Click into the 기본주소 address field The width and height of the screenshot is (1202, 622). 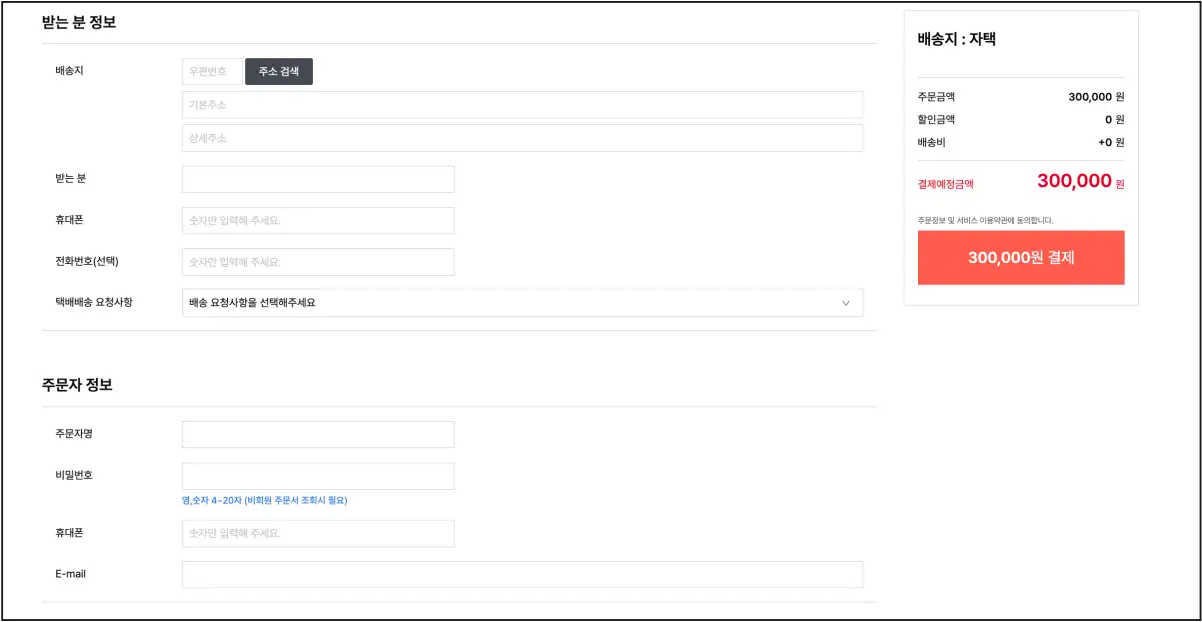tap(522, 105)
